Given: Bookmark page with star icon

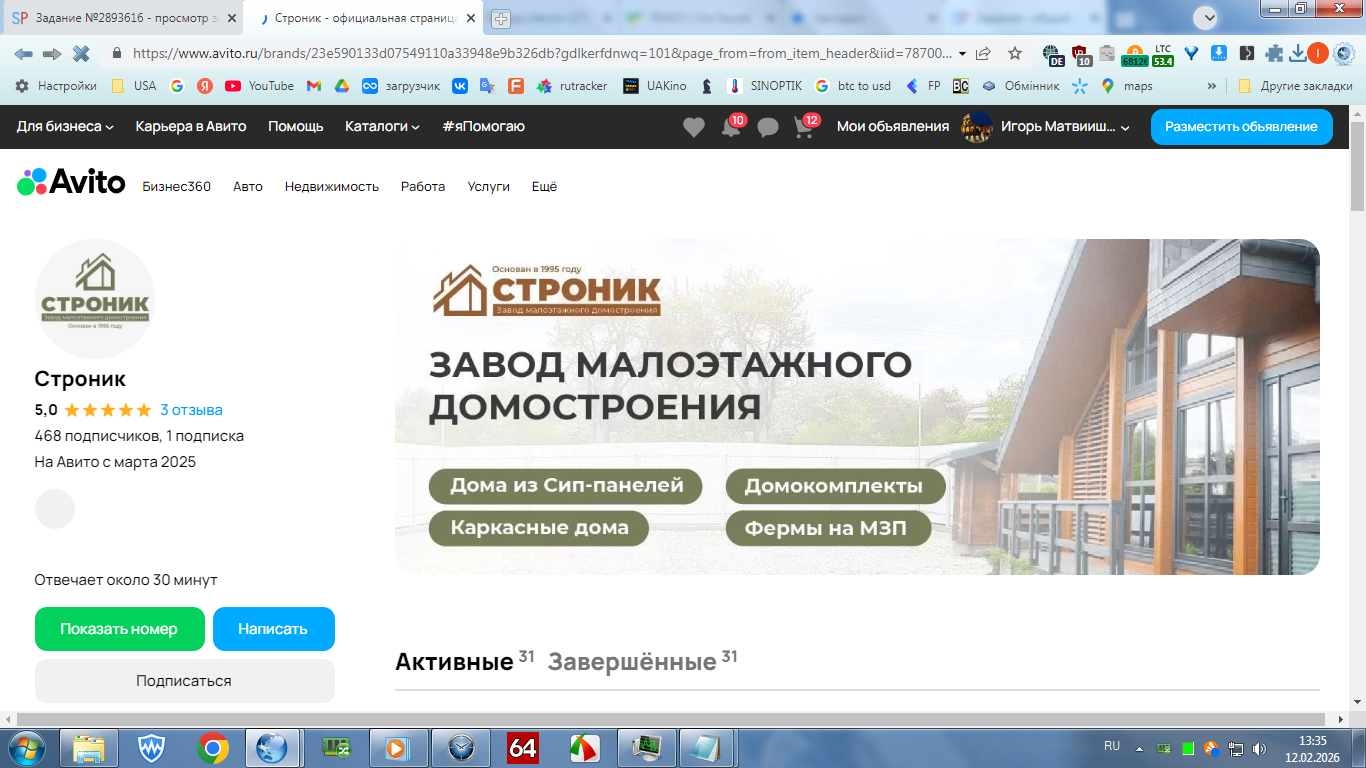Looking at the screenshot, I should [1015, 54].
